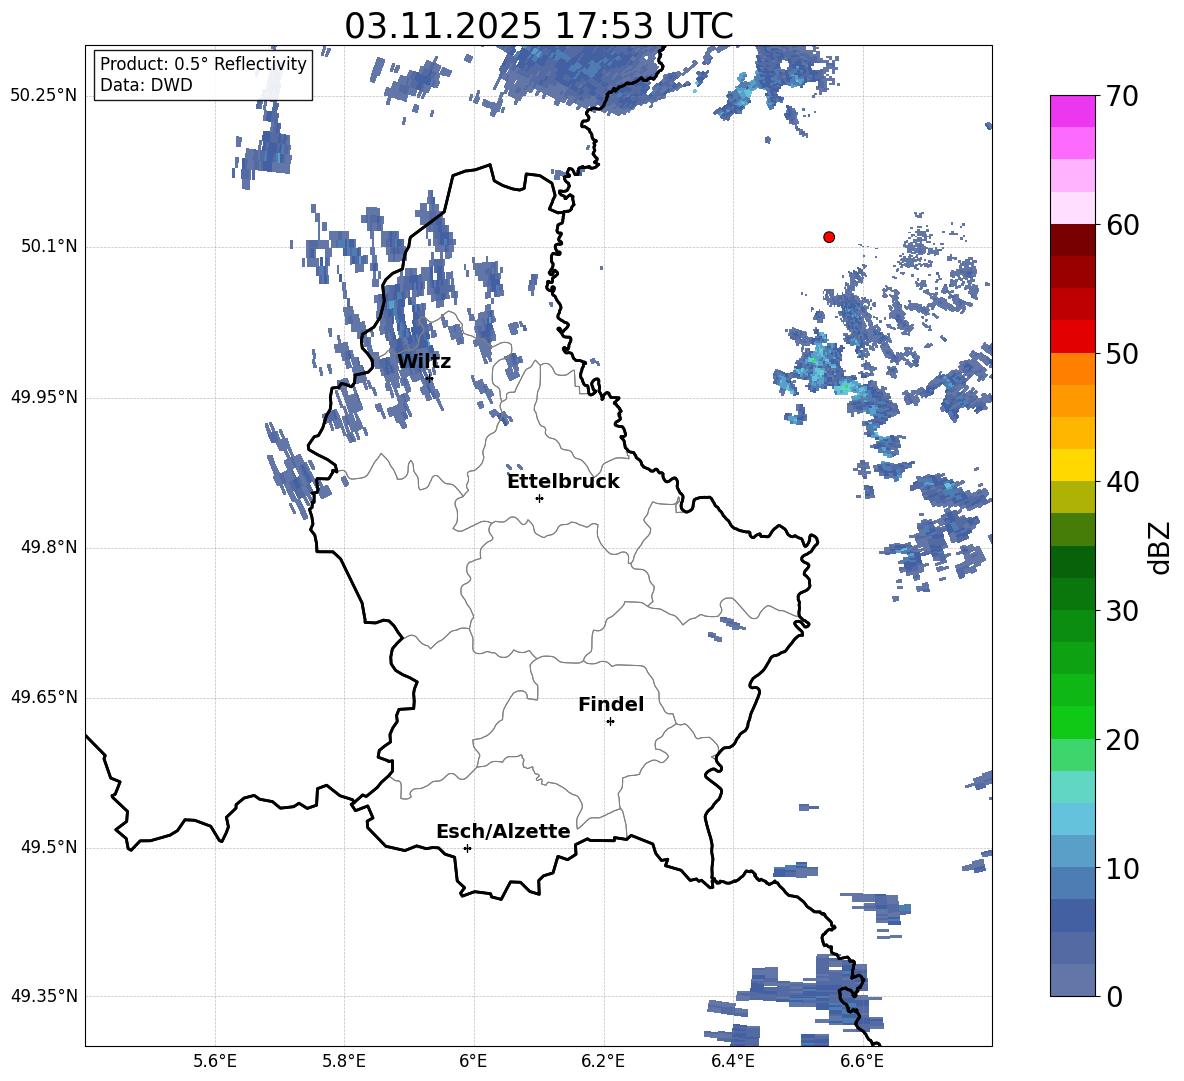Click the 49.5°N latitude label
Screen dimensions: 1184x1081
50,847
